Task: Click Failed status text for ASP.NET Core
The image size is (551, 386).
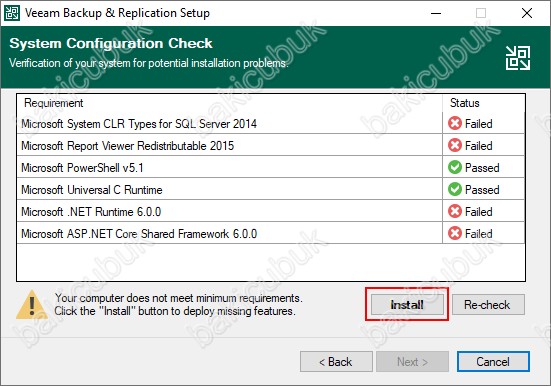Action: point(478,234)
